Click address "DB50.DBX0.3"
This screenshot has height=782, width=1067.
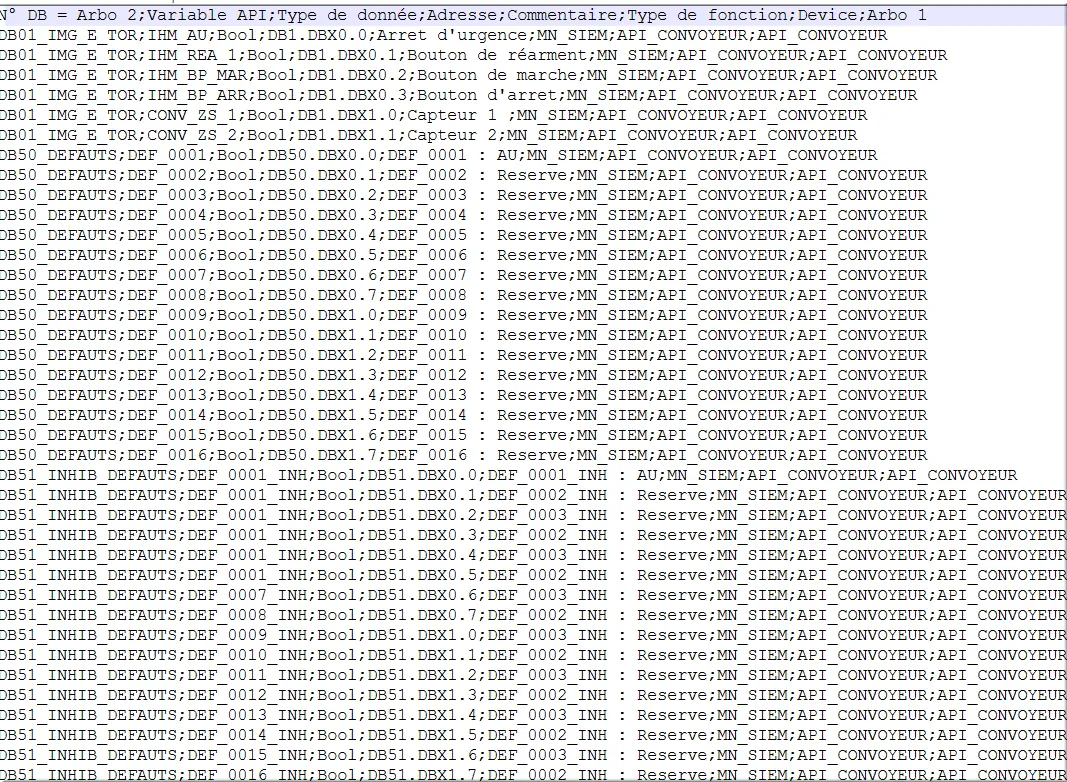point(322,215)
